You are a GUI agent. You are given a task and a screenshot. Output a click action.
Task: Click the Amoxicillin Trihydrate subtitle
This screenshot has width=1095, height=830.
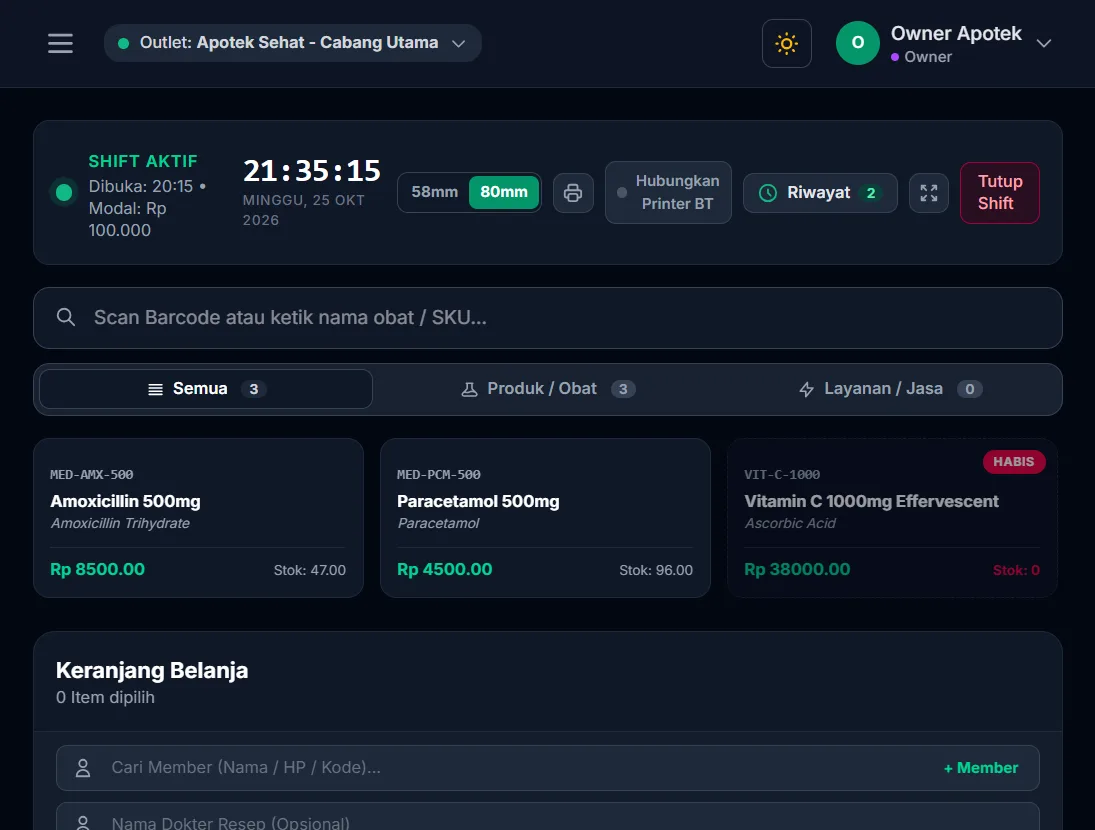pyautogui.click(x=120, y=524)
